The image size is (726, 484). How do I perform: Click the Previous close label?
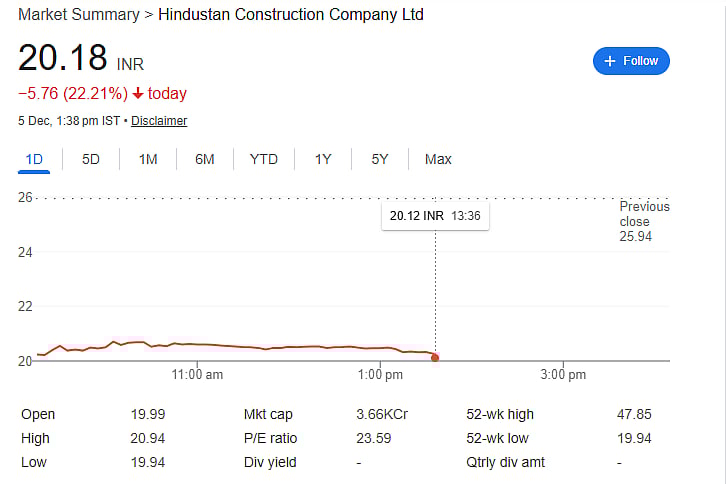click(643, 214)
